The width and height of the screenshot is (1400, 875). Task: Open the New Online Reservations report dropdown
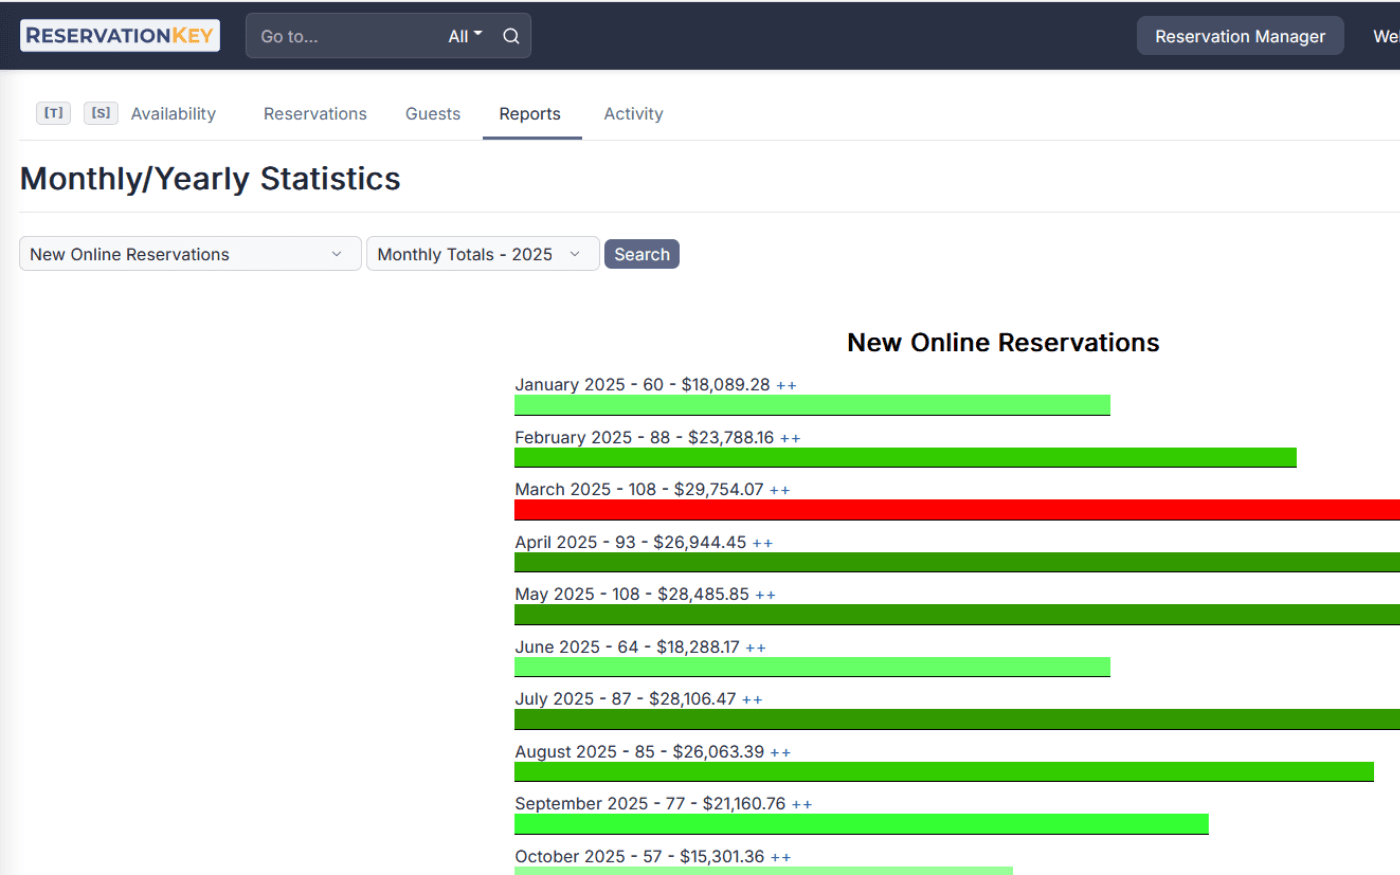pos(190,253)
